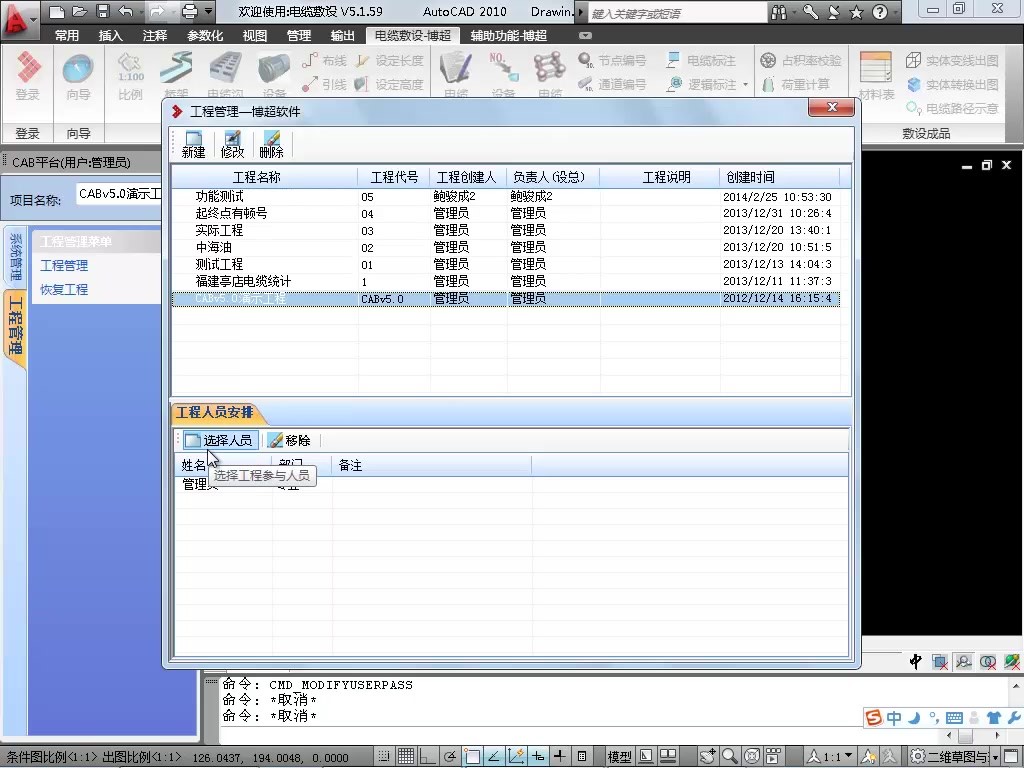Viewport: 1024px width, 768px height.
Task: Click the Save quick access icon
Action: click(x=103, y=11)
